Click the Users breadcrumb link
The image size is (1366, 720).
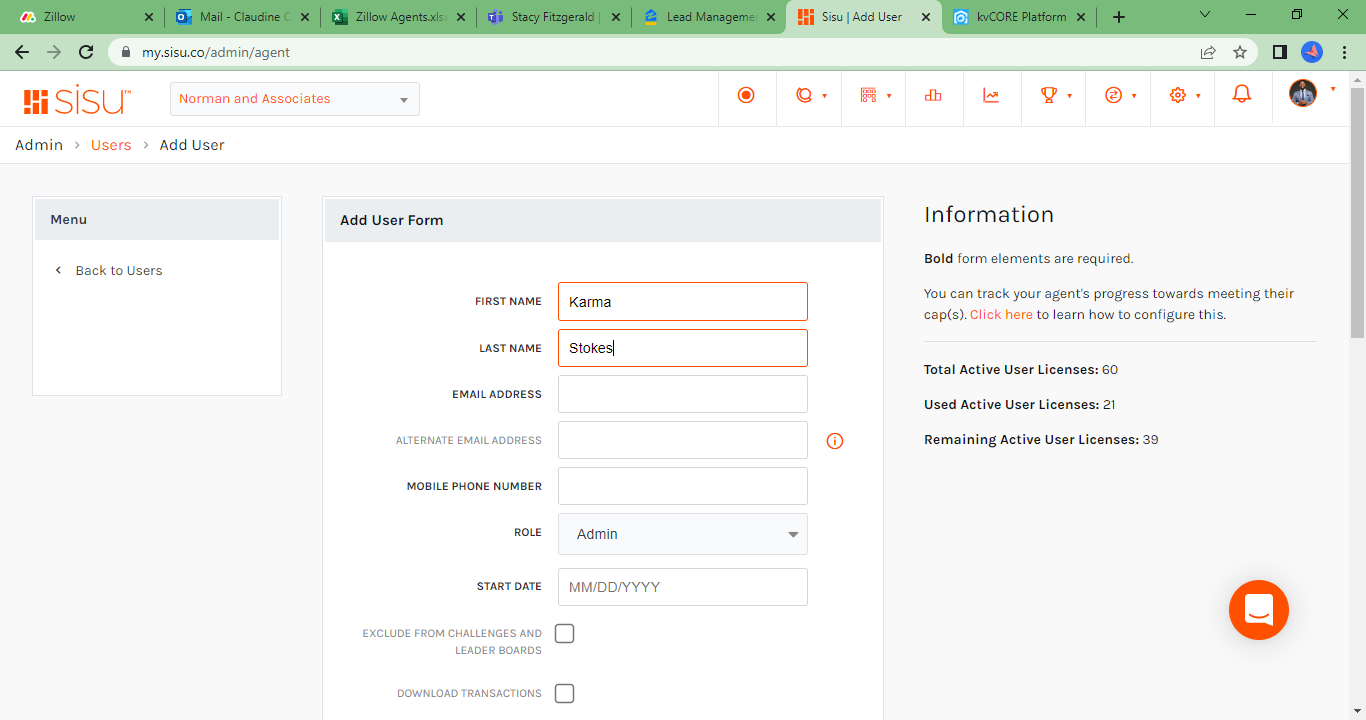click(111, 145)
